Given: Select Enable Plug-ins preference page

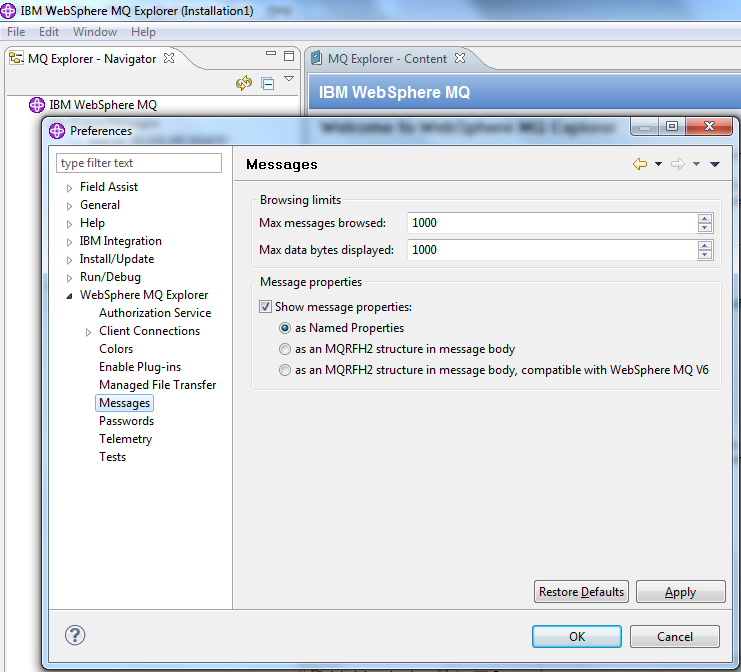Looking at the screenshot, I should point(140,367).
